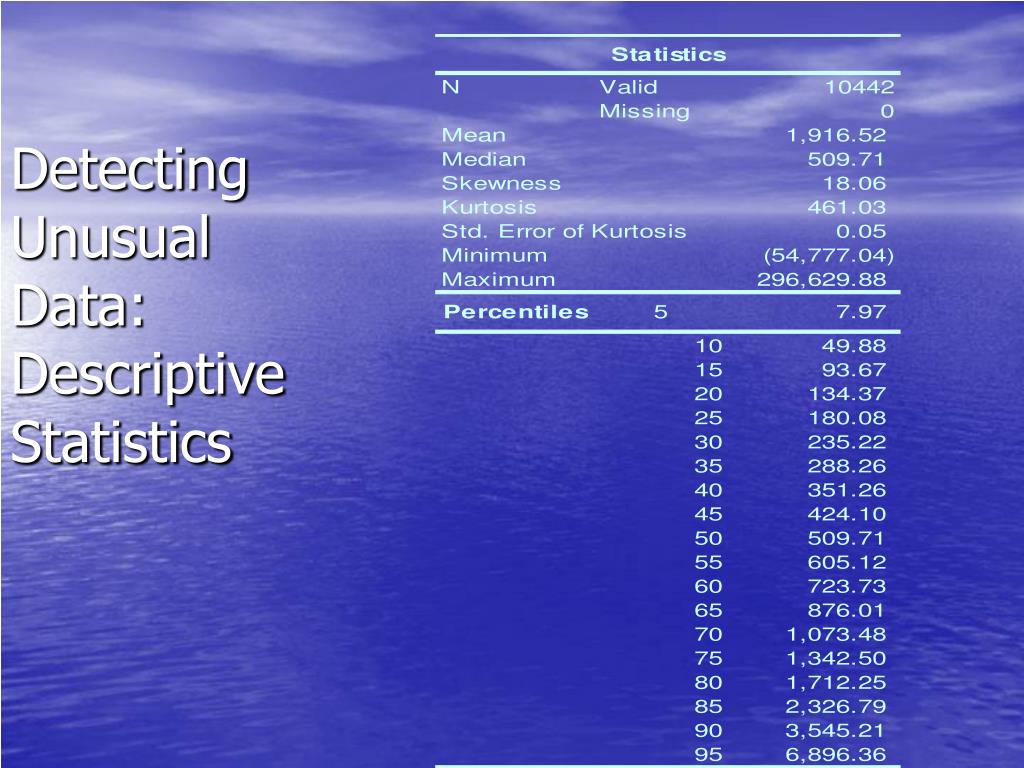Click the Kurtosis value 461.03
This screenshot has width=1024, height=768.
847,208
